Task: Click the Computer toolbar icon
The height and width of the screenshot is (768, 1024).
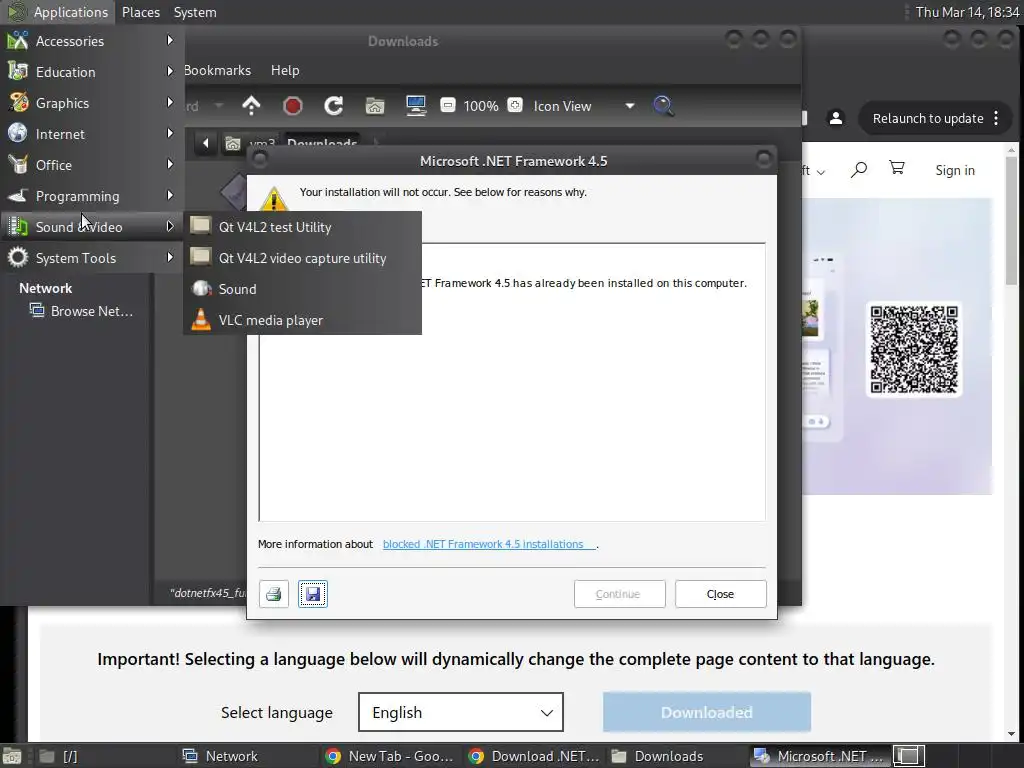Action: coord(416,106)
